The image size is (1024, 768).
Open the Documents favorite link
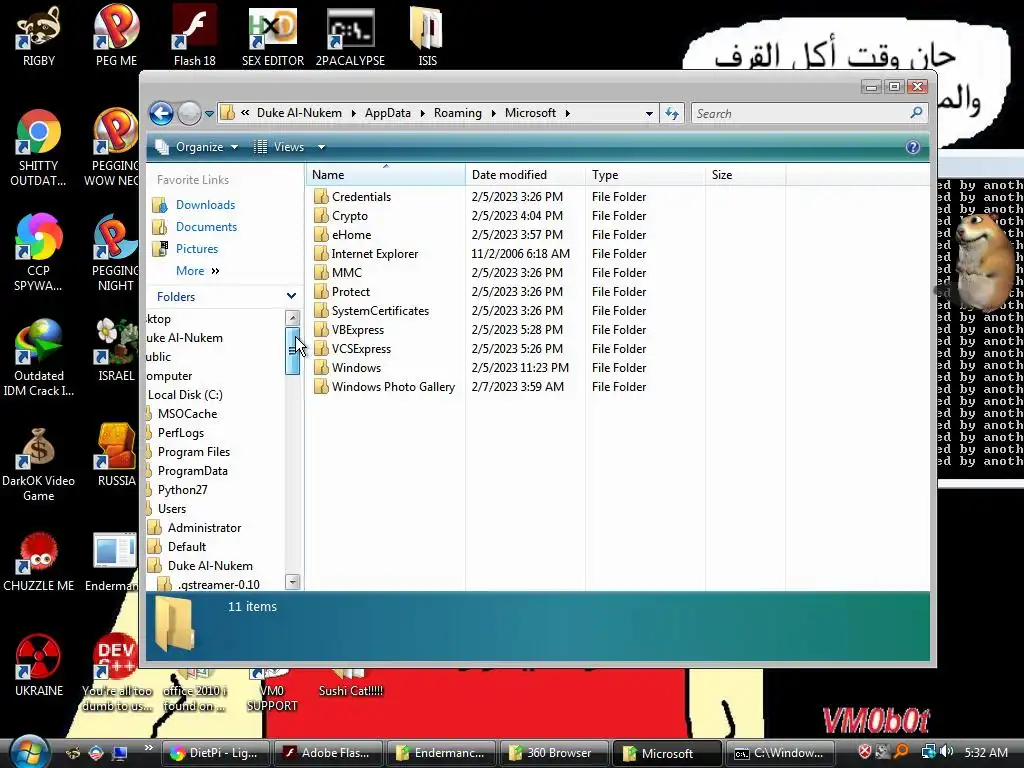tap(206, 227)
